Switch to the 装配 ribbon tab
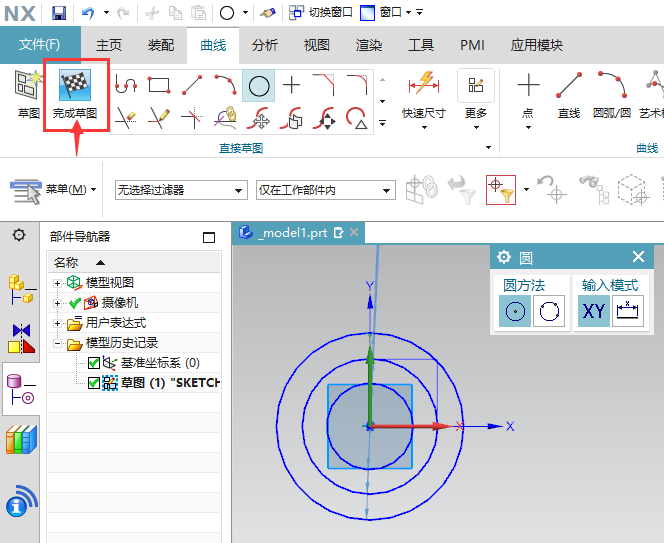 pos(161,45)
